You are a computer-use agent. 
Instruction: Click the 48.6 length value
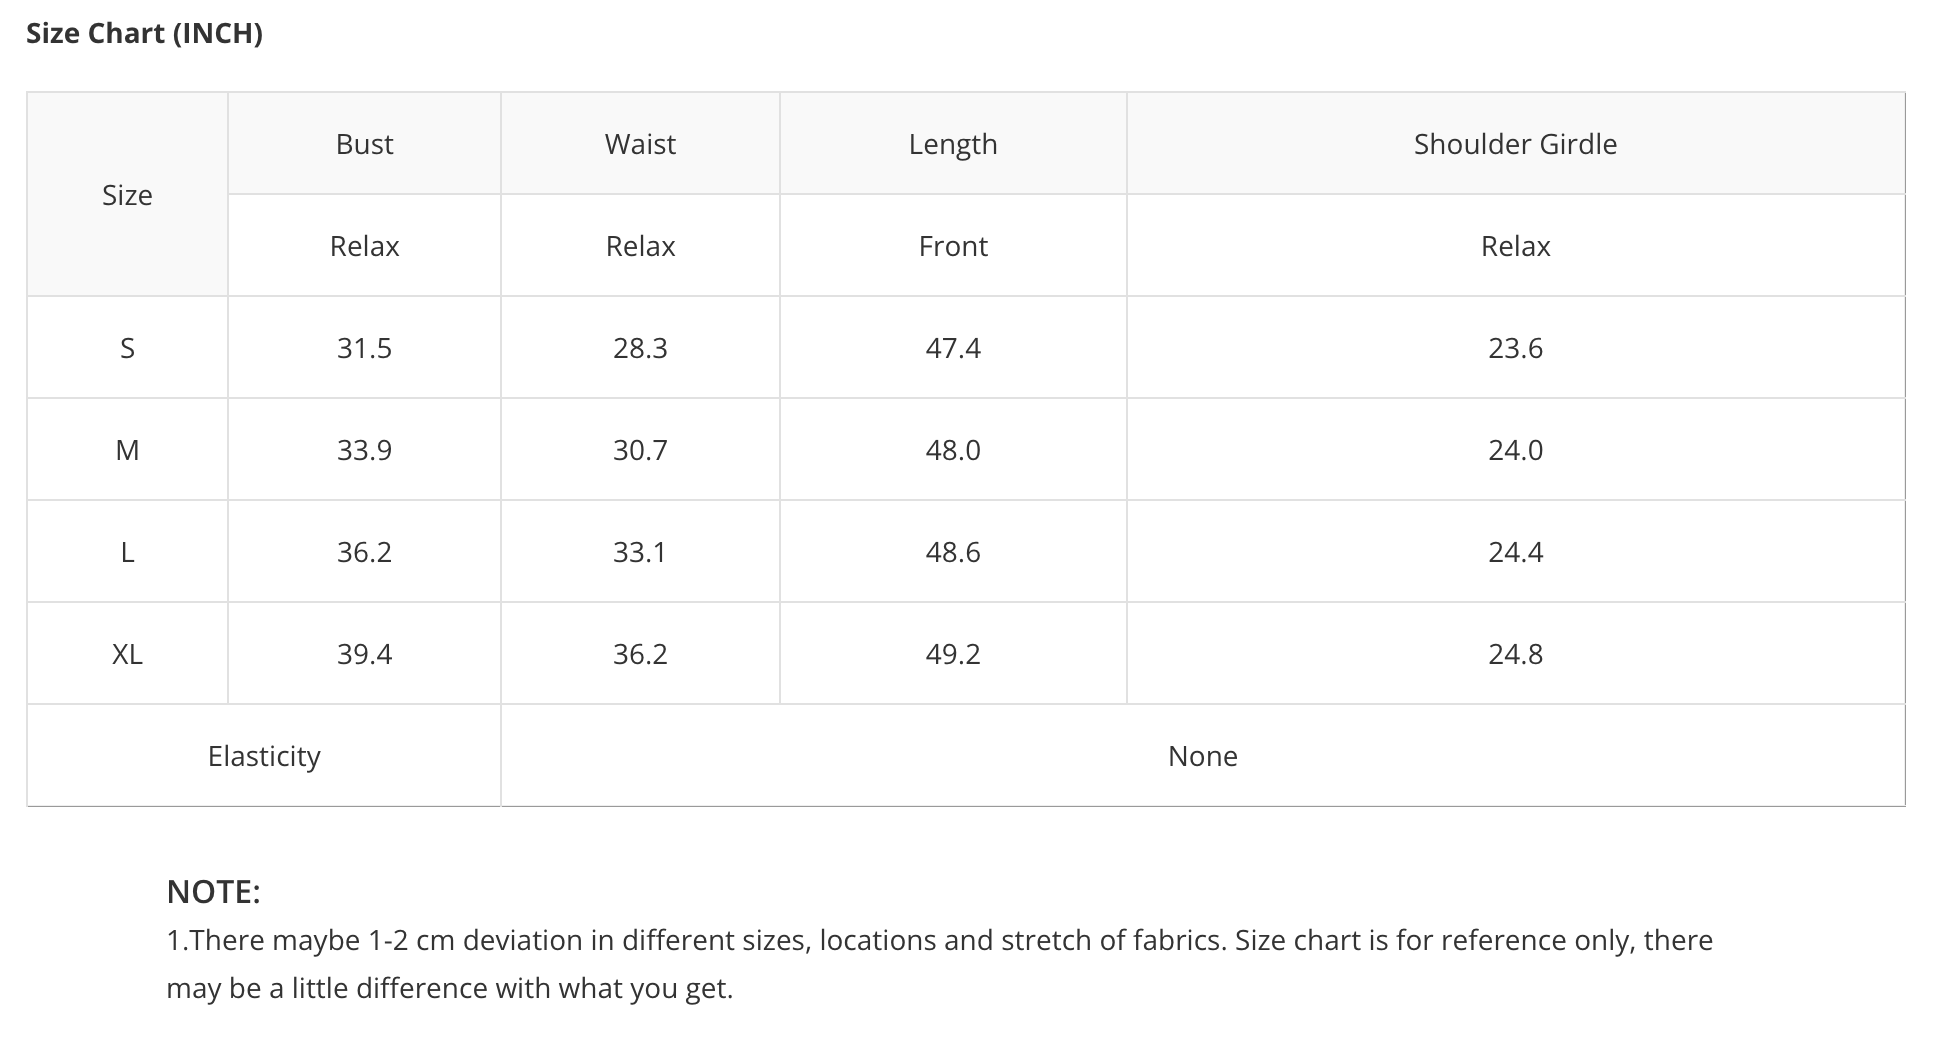tap(952, 552)
